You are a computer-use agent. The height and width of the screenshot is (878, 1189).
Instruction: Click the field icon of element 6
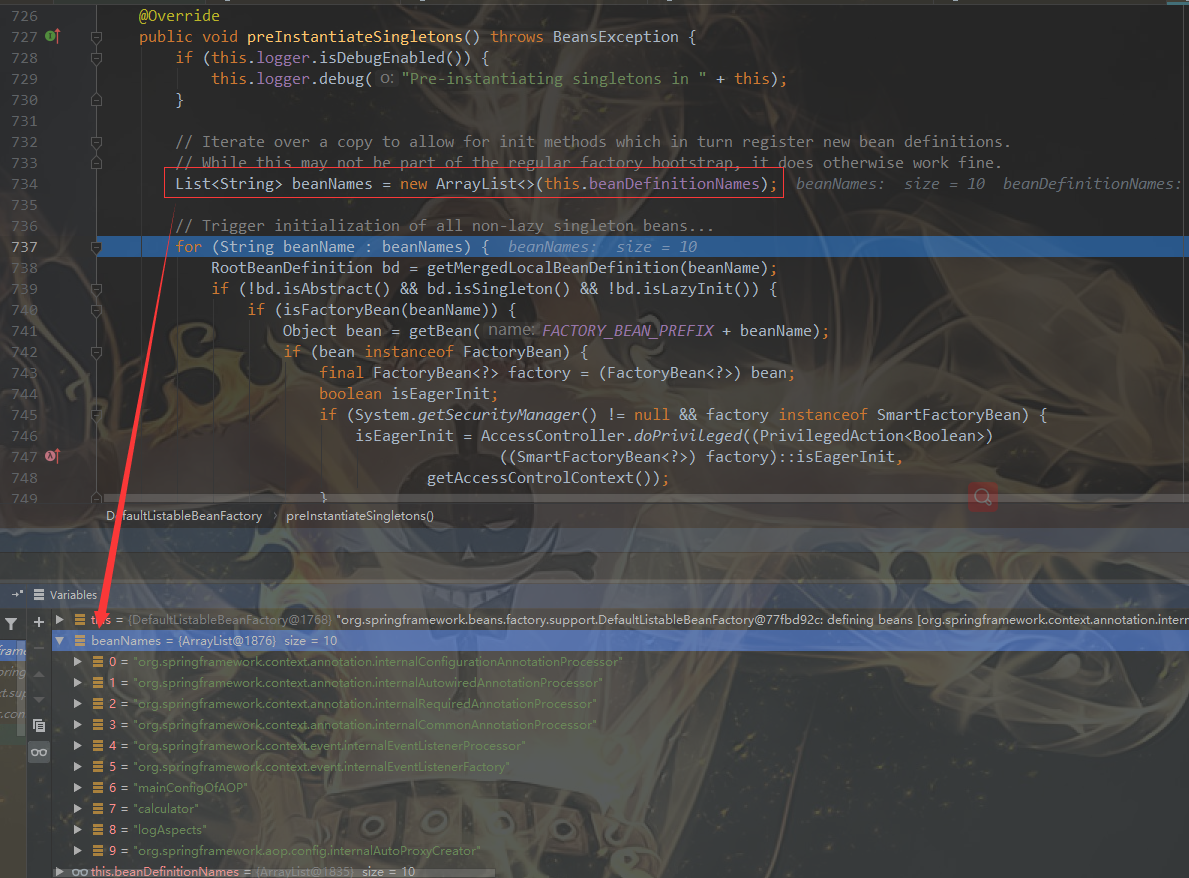98,788
